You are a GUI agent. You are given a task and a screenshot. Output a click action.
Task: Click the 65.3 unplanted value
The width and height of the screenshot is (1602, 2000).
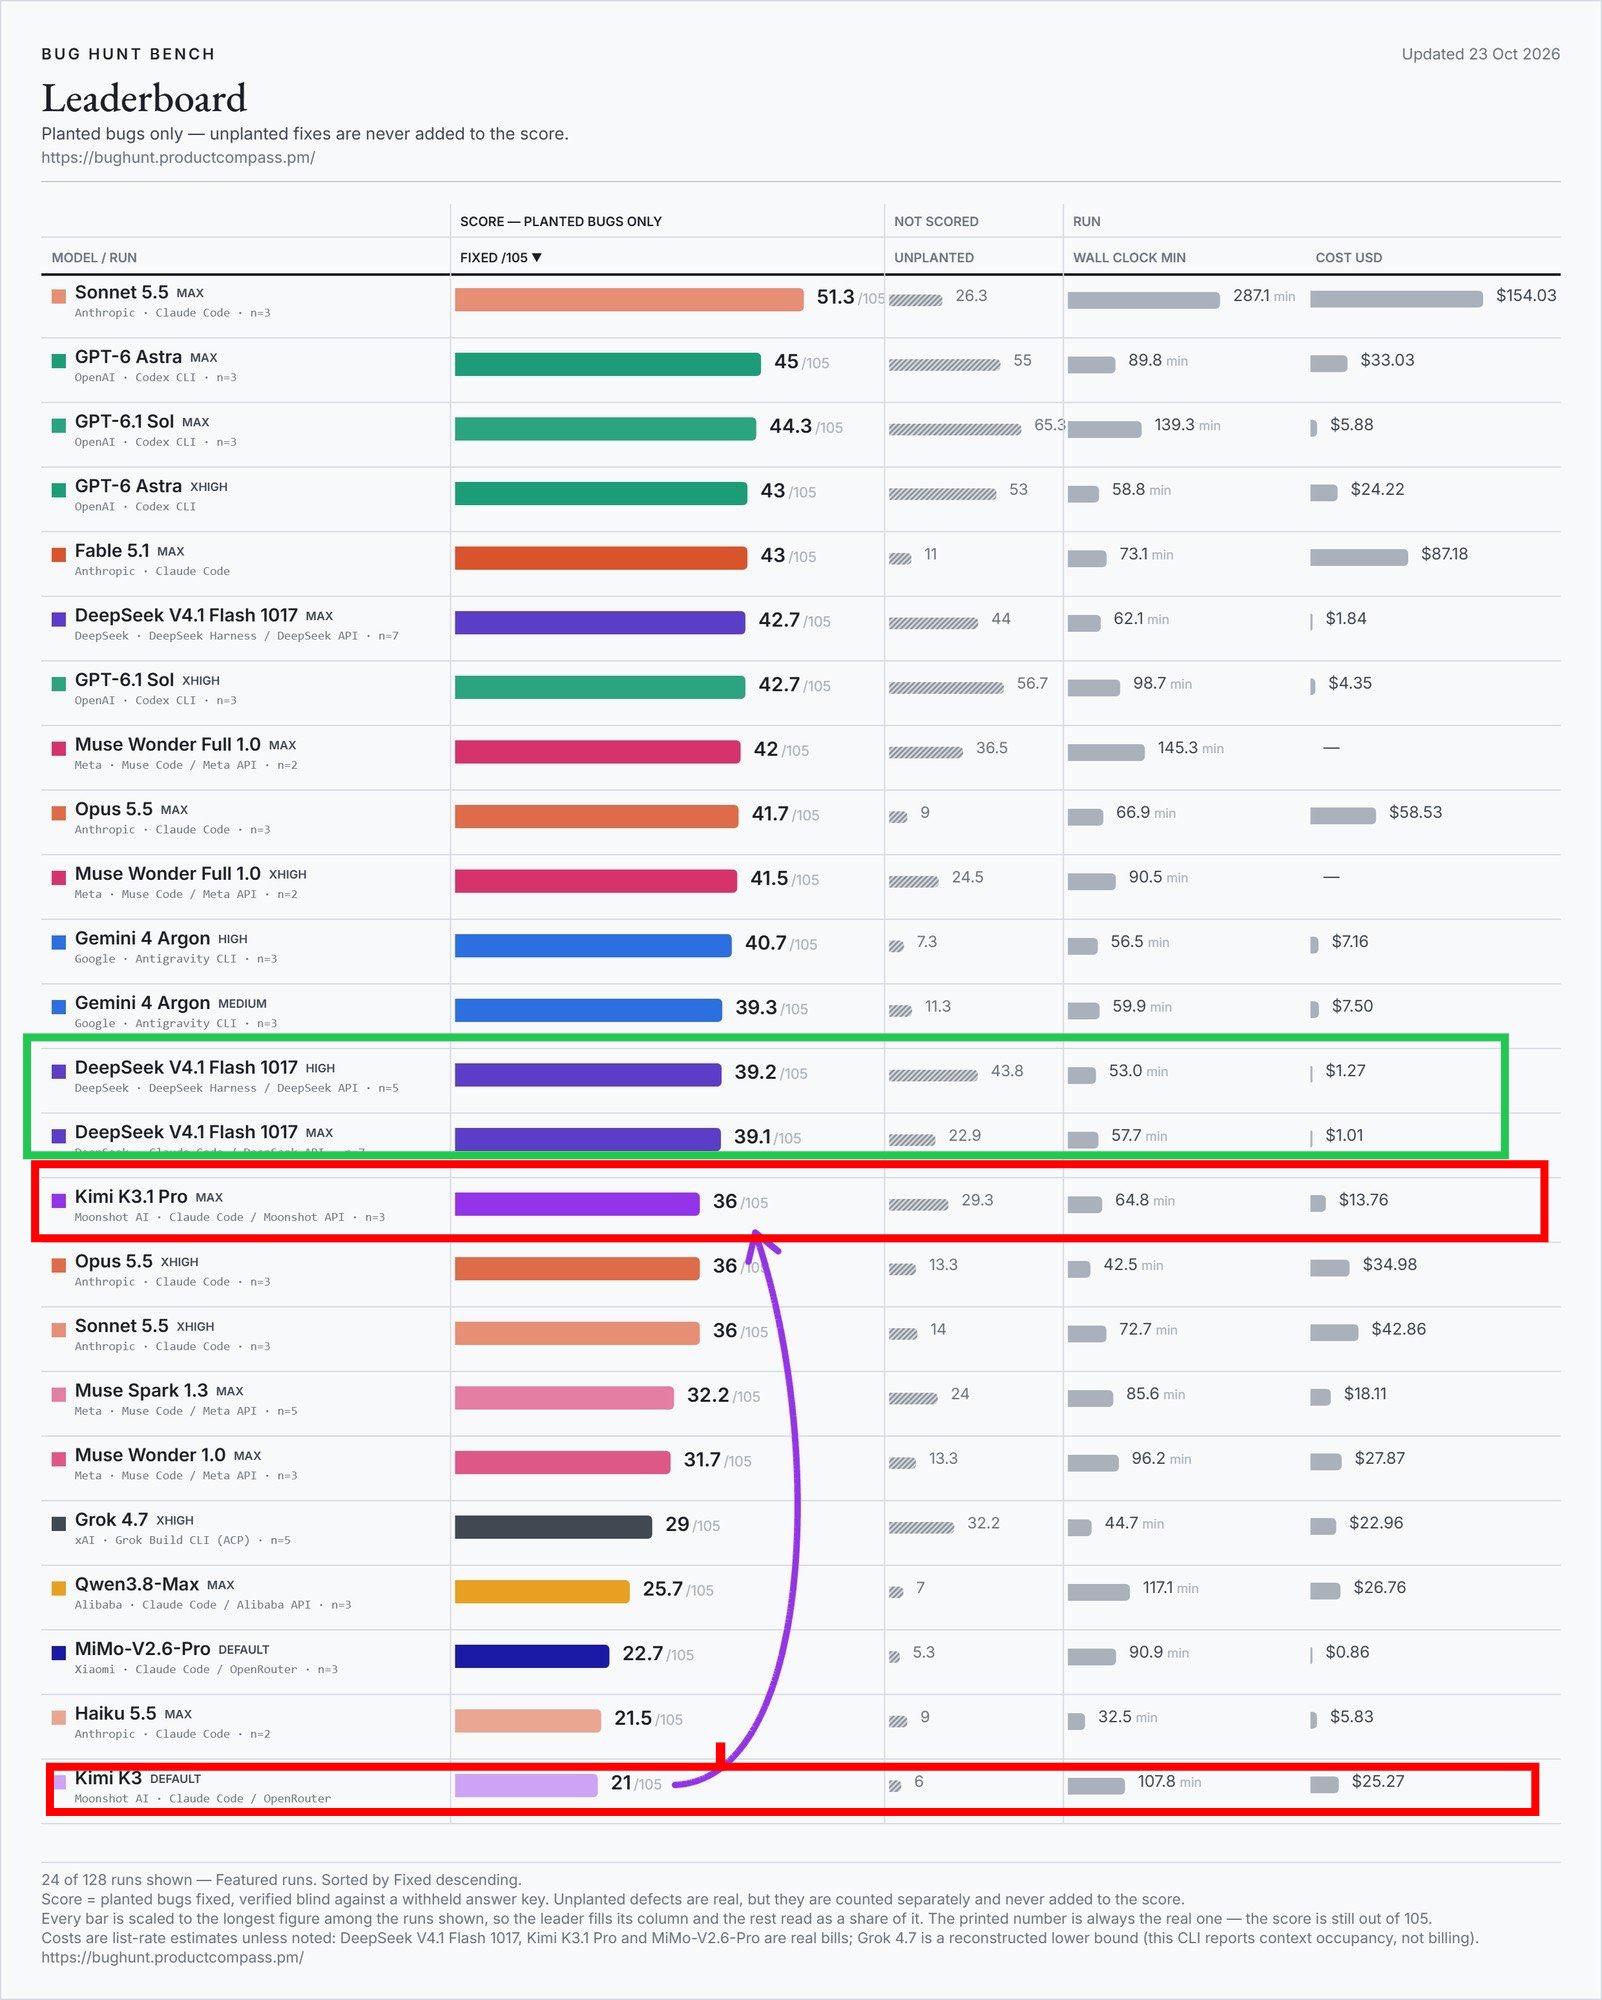[x=1050, y=425]
